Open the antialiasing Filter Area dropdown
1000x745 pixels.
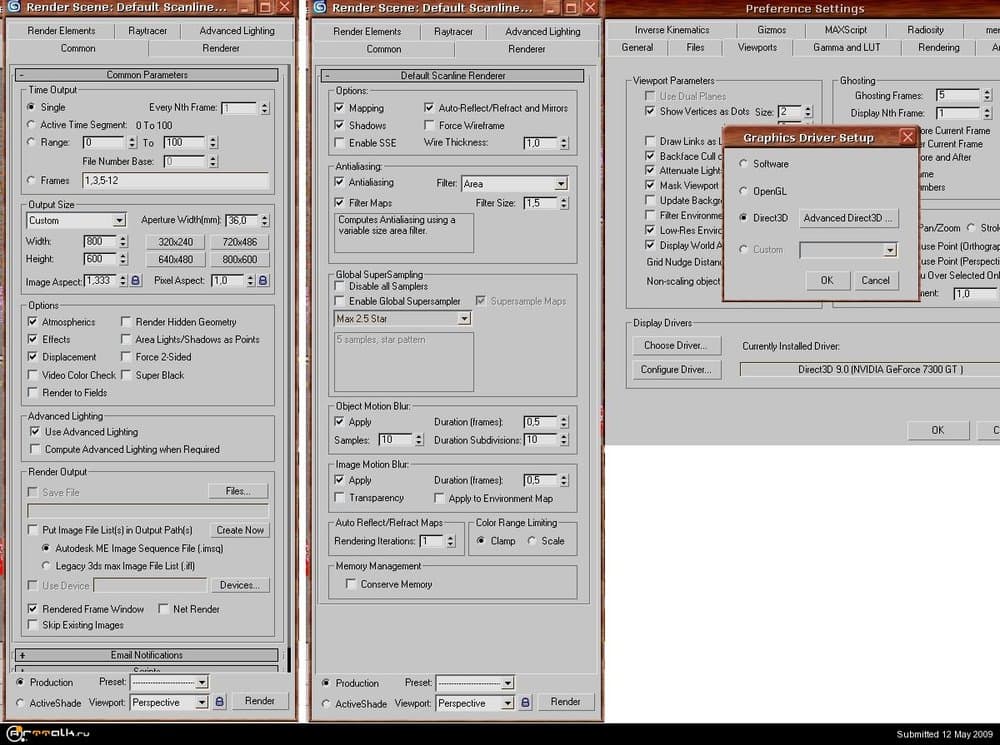click(560, 184)
